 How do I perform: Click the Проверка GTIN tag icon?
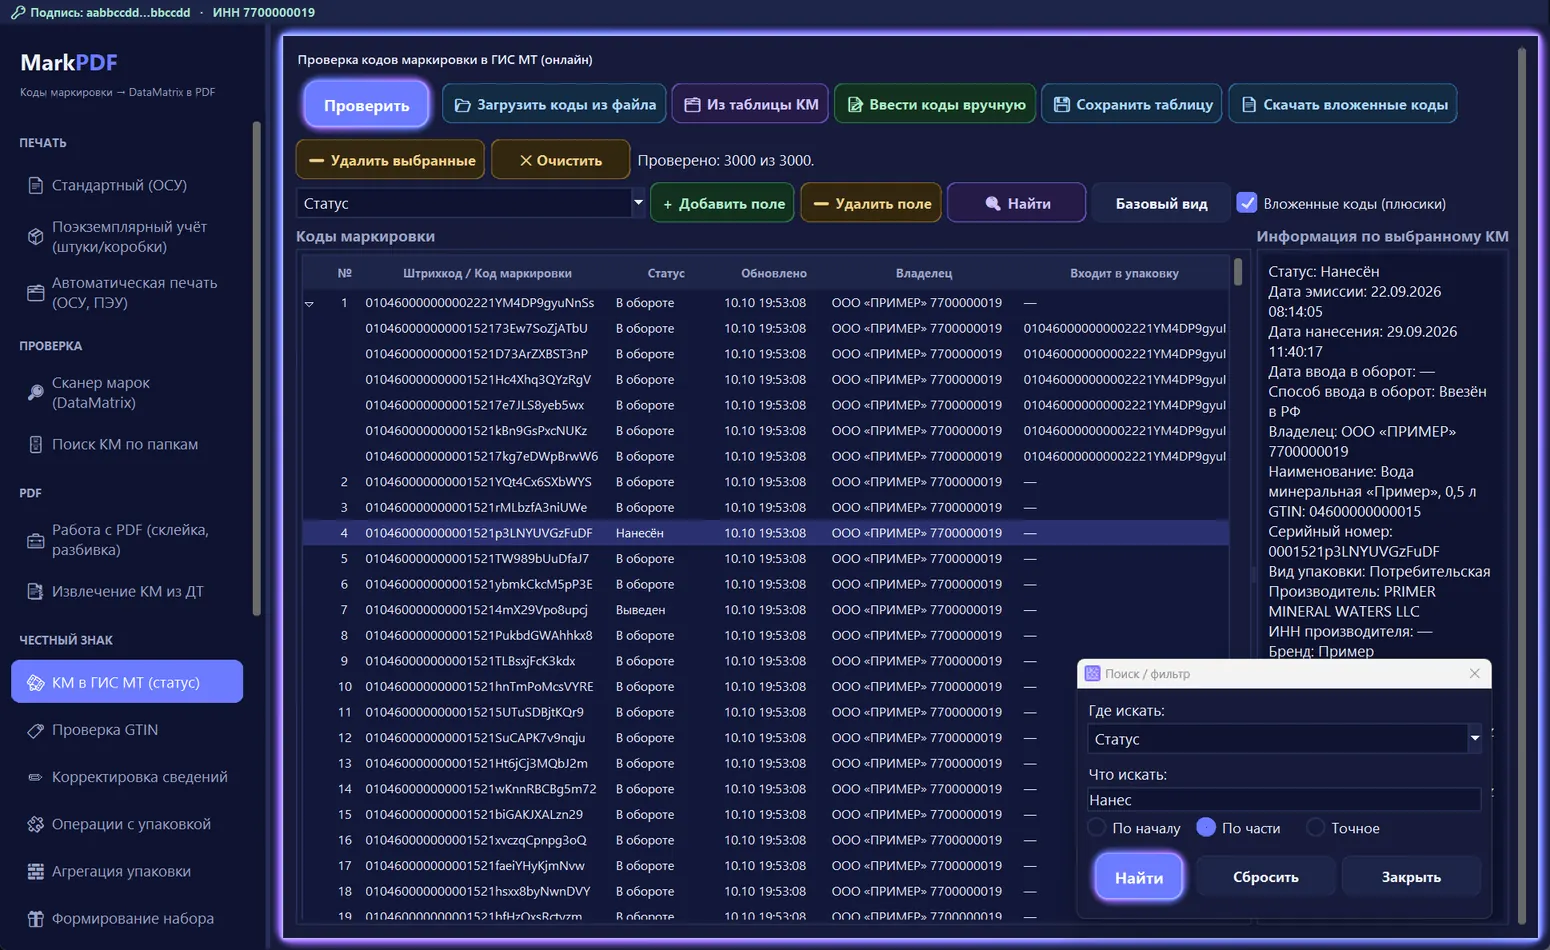click(x=35, y=730)
